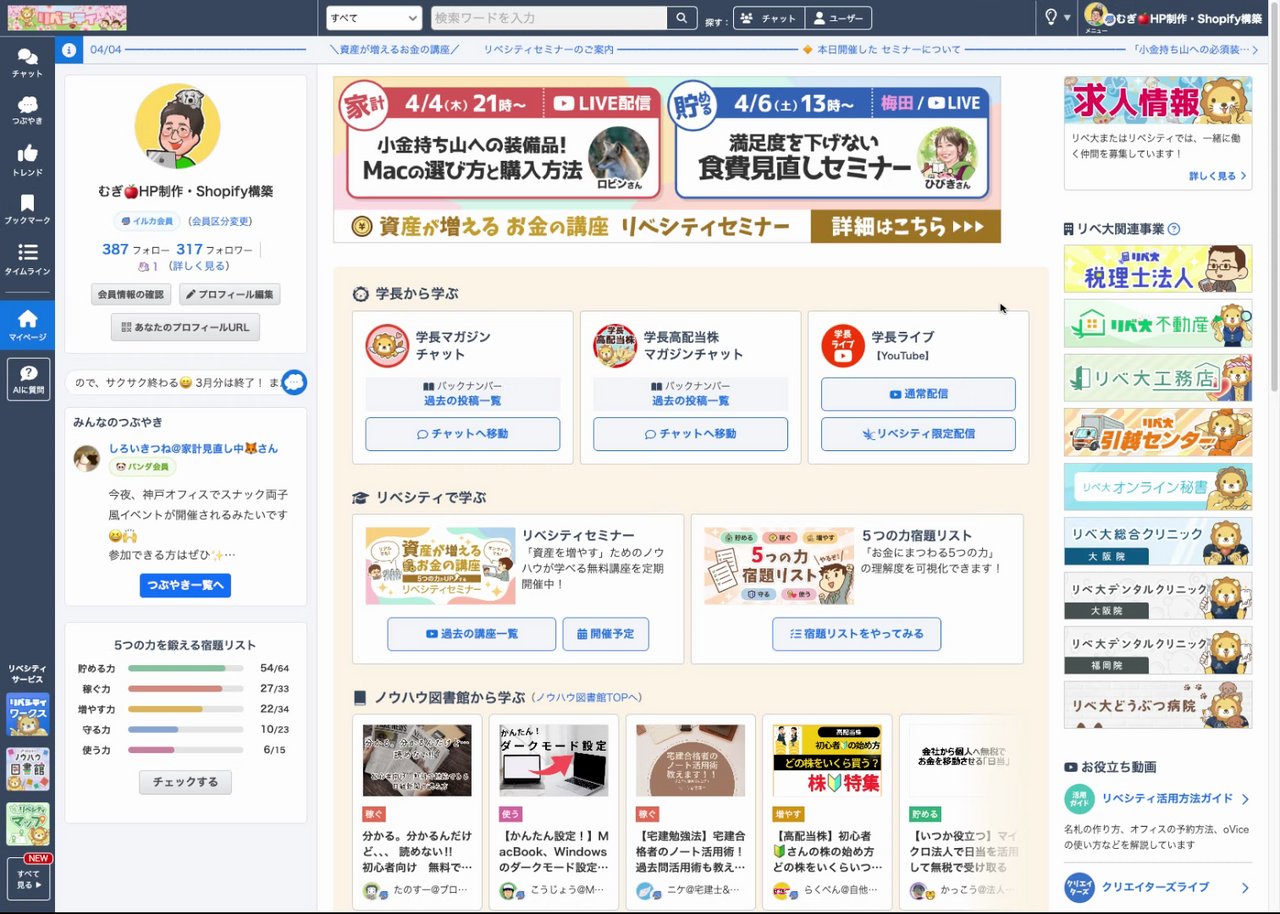Click into the search keyword field
Viewport: 1280px width, 914px height.
(x=549, y=18)
